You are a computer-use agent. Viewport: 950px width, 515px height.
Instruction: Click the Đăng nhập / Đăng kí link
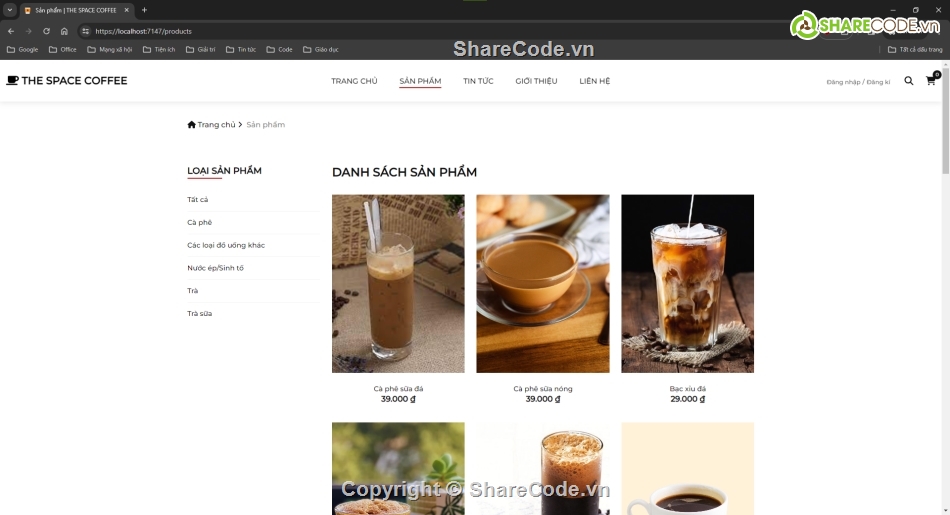point(858,82)
